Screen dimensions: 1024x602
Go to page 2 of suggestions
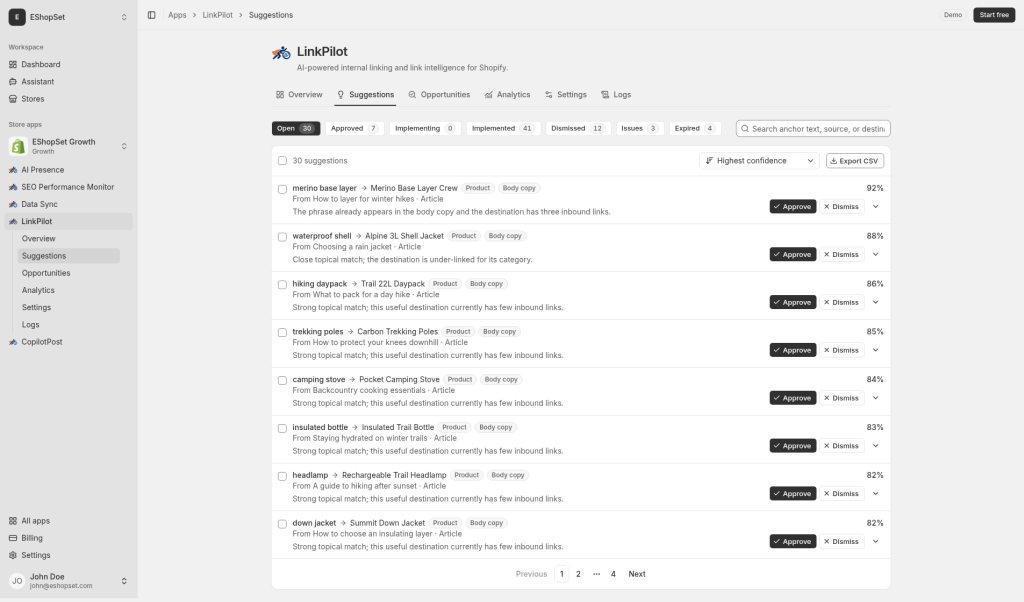coord(578,574)
